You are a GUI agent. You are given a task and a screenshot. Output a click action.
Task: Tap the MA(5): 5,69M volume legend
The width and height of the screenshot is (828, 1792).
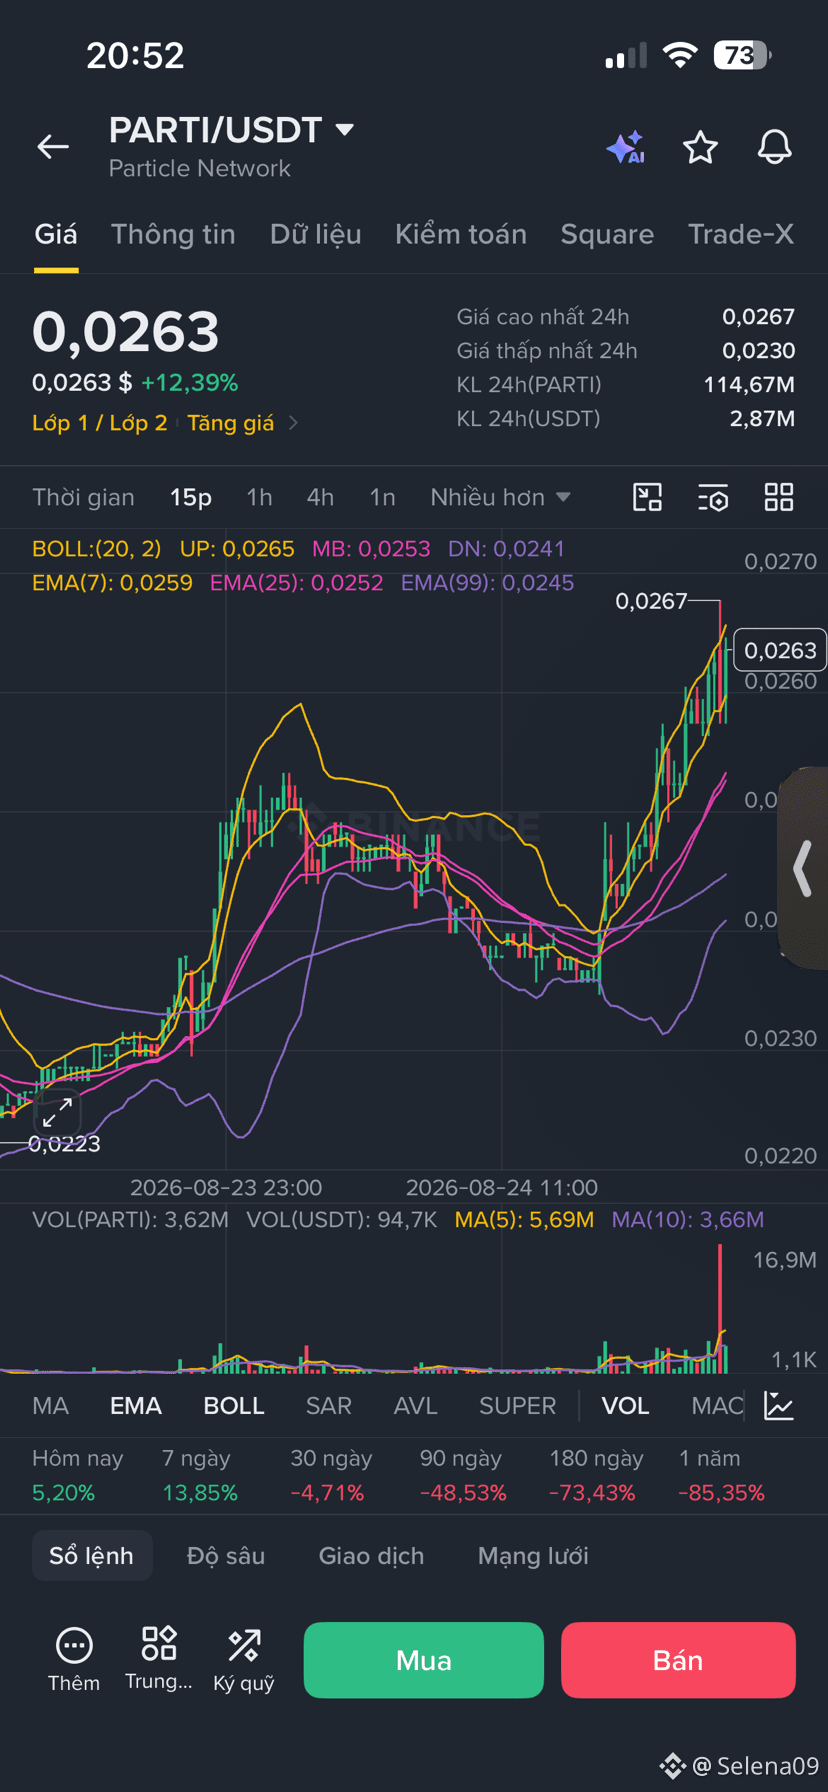[x=524, y=1219]
